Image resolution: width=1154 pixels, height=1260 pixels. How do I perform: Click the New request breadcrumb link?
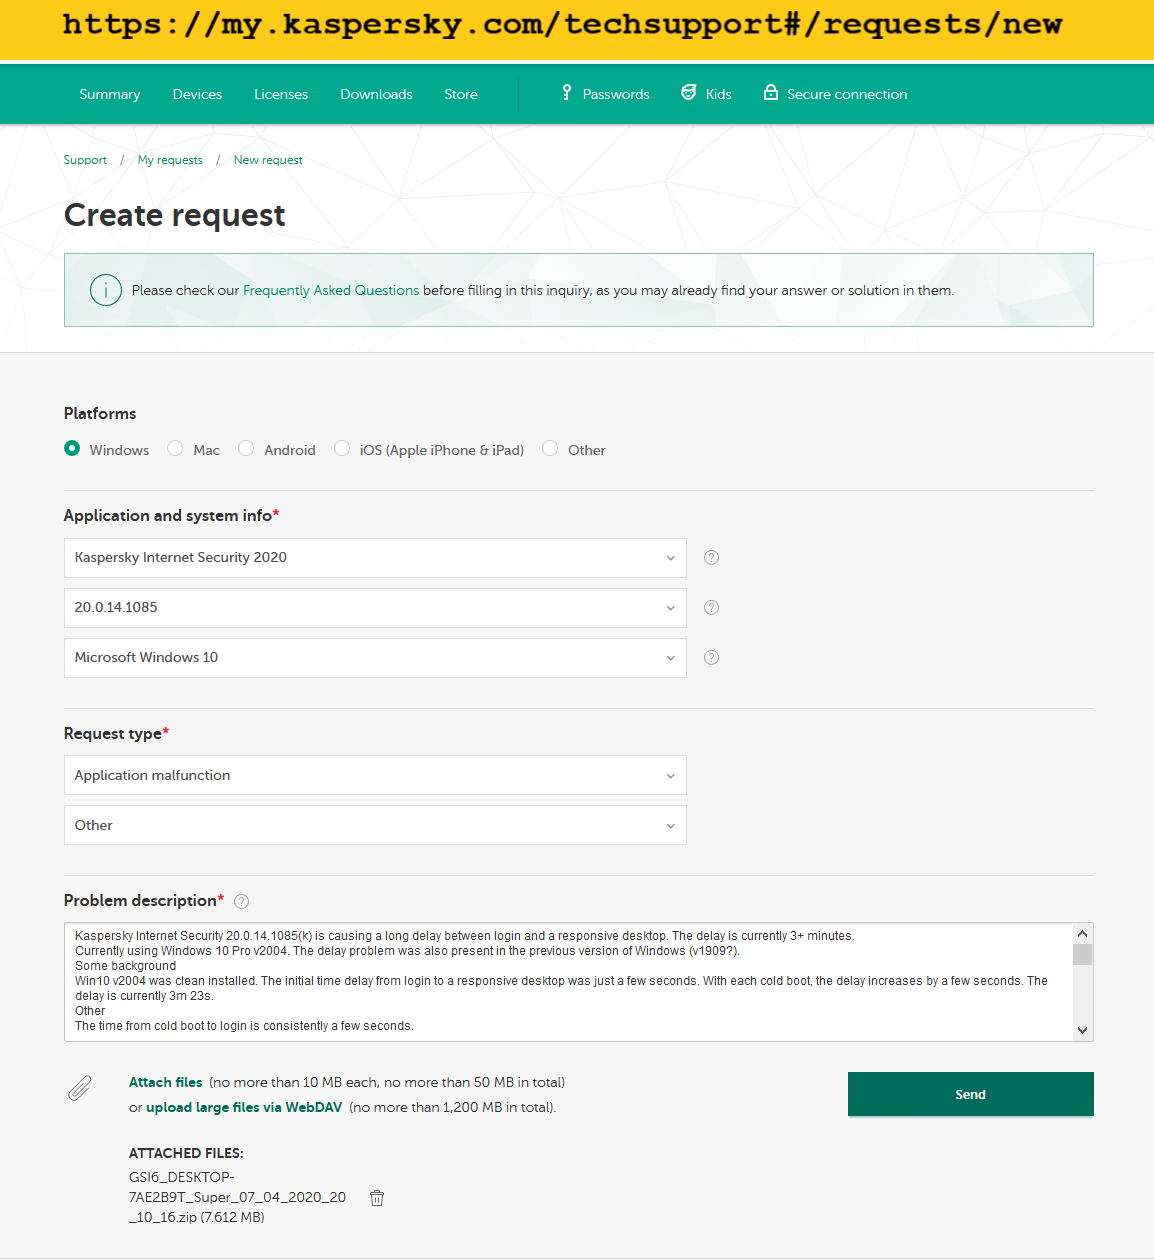coord(268,160)
